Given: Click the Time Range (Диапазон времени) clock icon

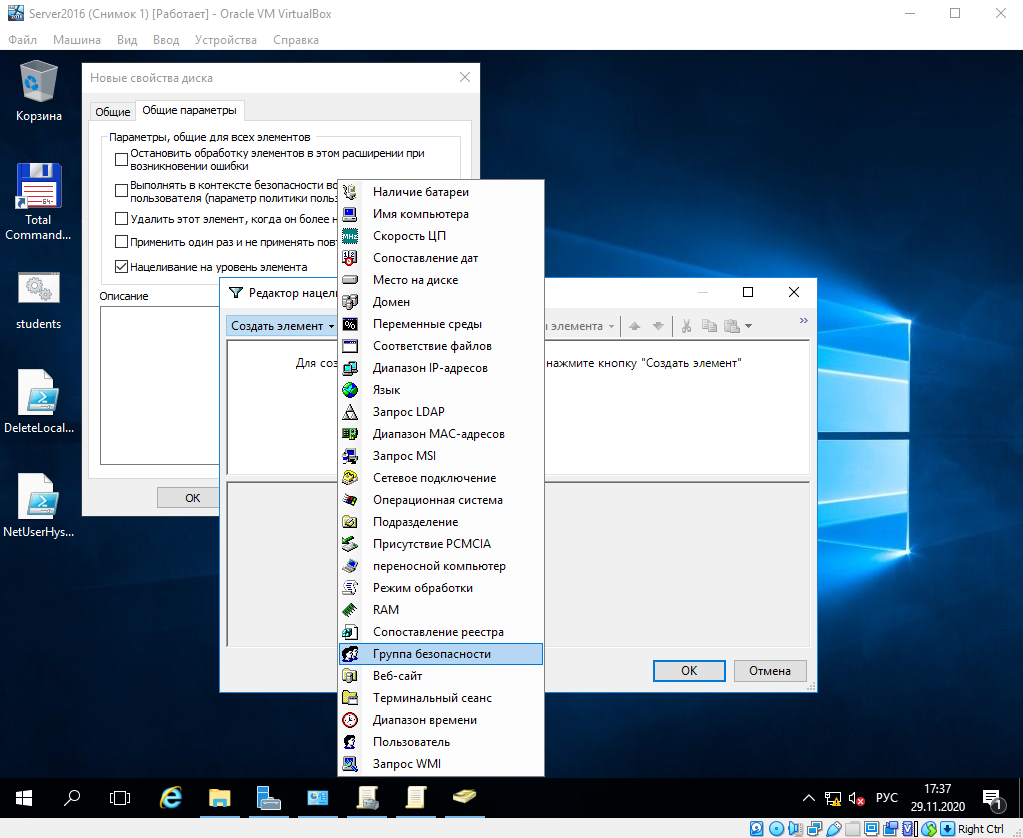Looking at the screenshot, I should point(350,720).
